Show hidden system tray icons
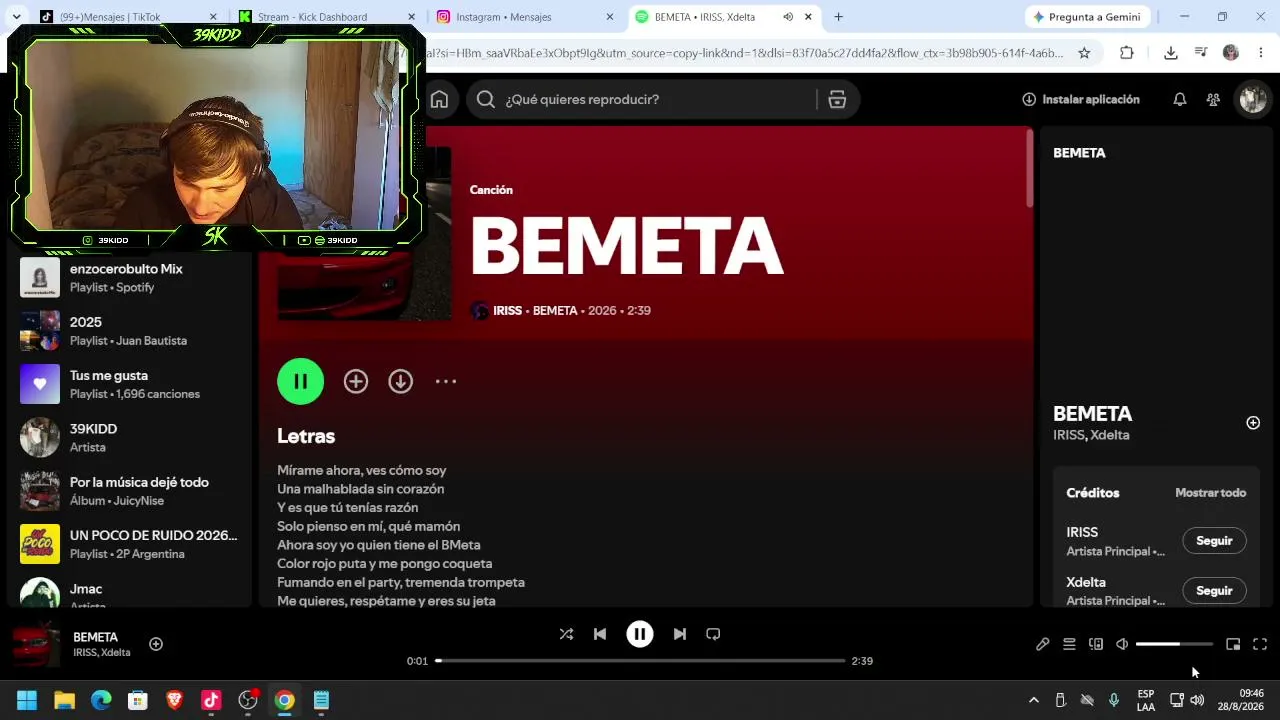The image size is (1280, 720). [x=1034, y=700]
